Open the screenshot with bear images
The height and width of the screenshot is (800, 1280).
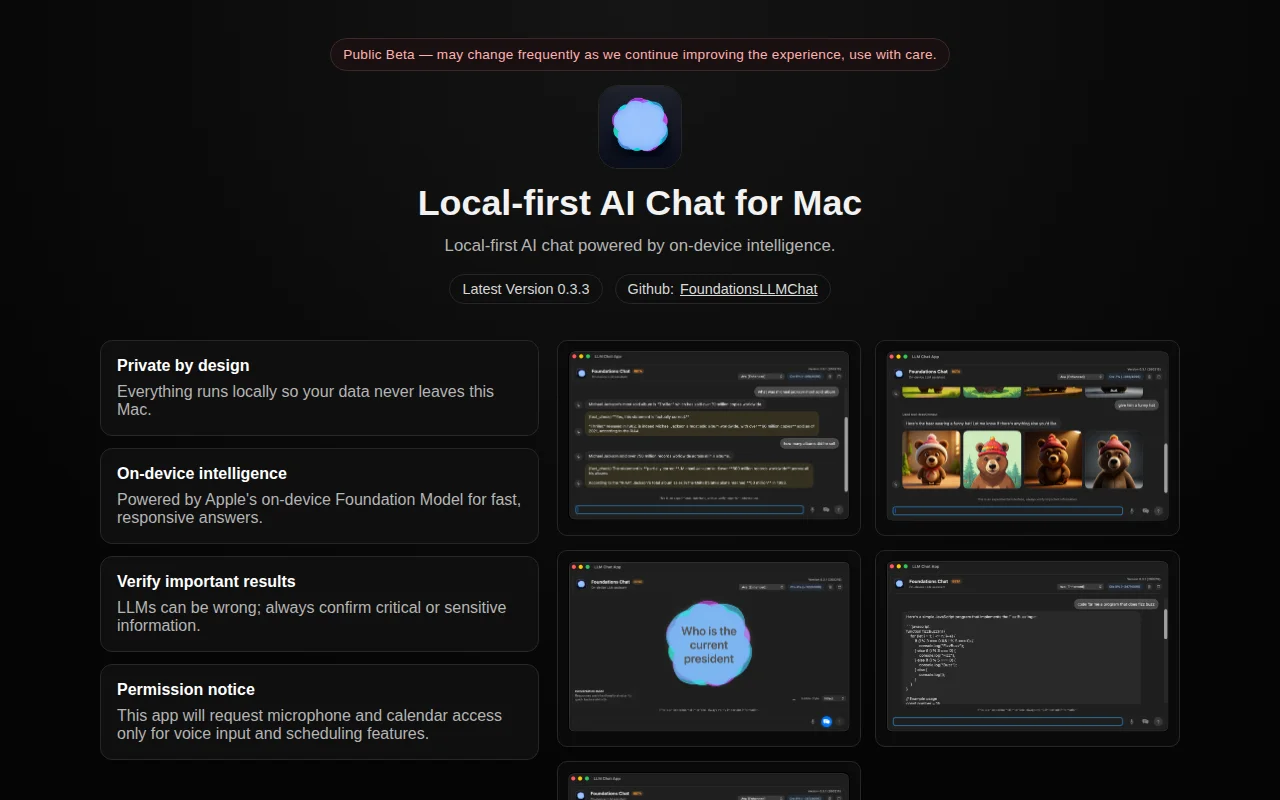(x=1027, y=438)
